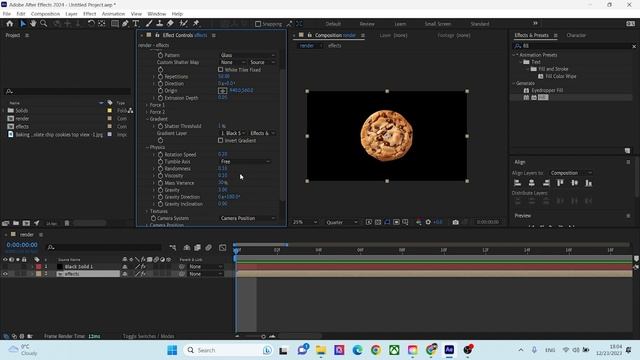This screenshot has height=360, width=640.
Task: Open the Camera System dropdown
Action: coord(248,218)
